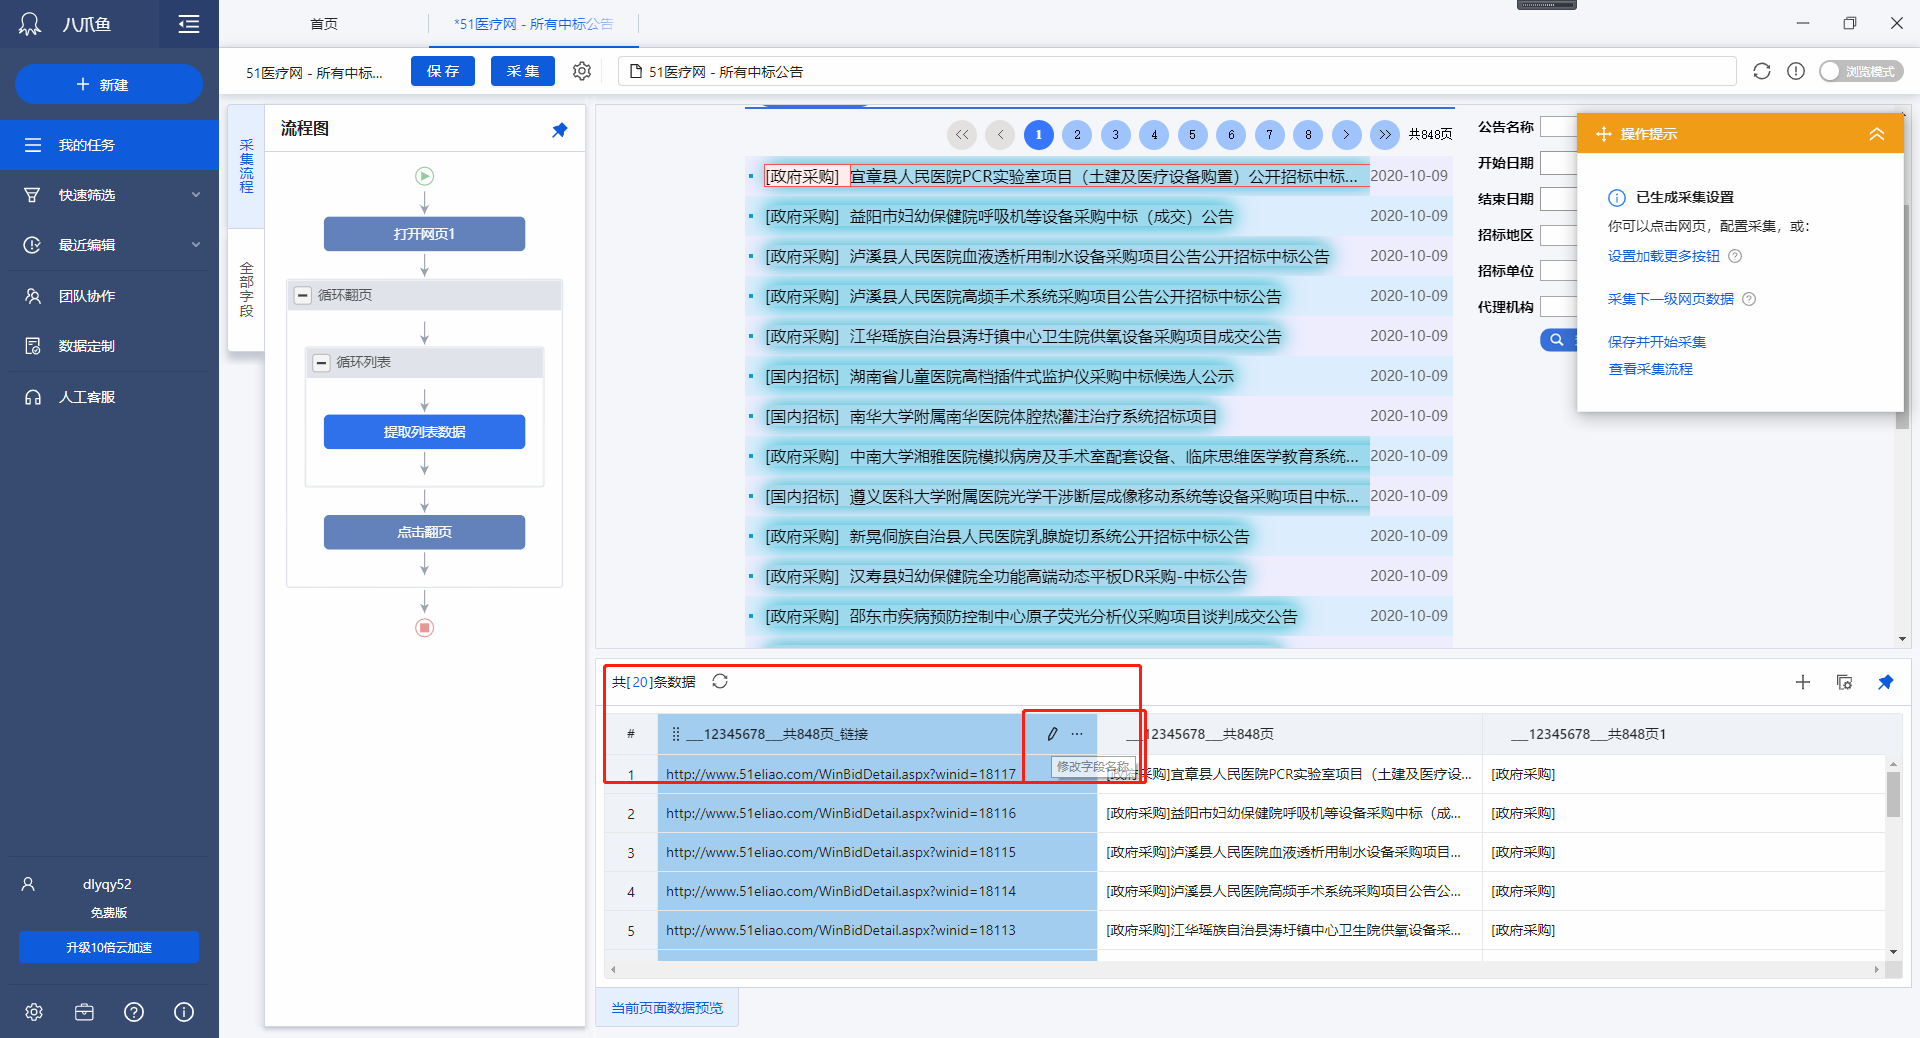Help icon beside 设置加载更多按钮
Image resolution: width=1920 pixels, height=1038 pixels.
[1735, 256]
